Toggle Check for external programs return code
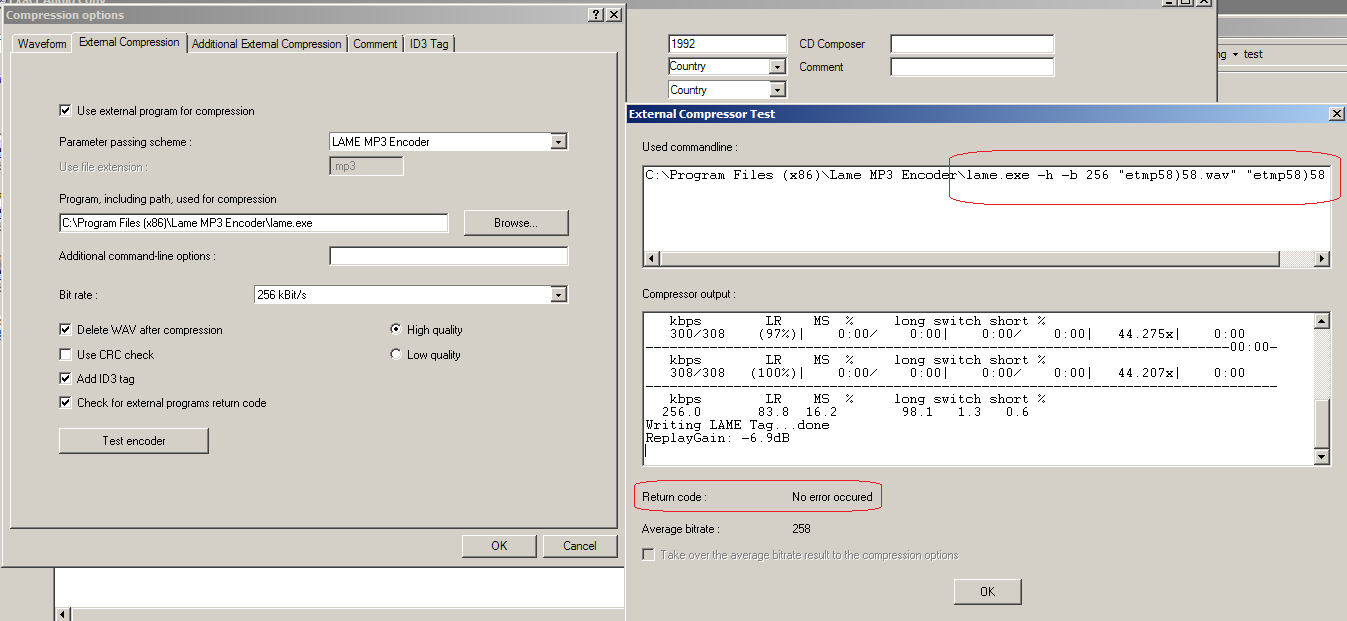Screen dimensions: 1347x621 pyautogui.click(x=65, y=403)
